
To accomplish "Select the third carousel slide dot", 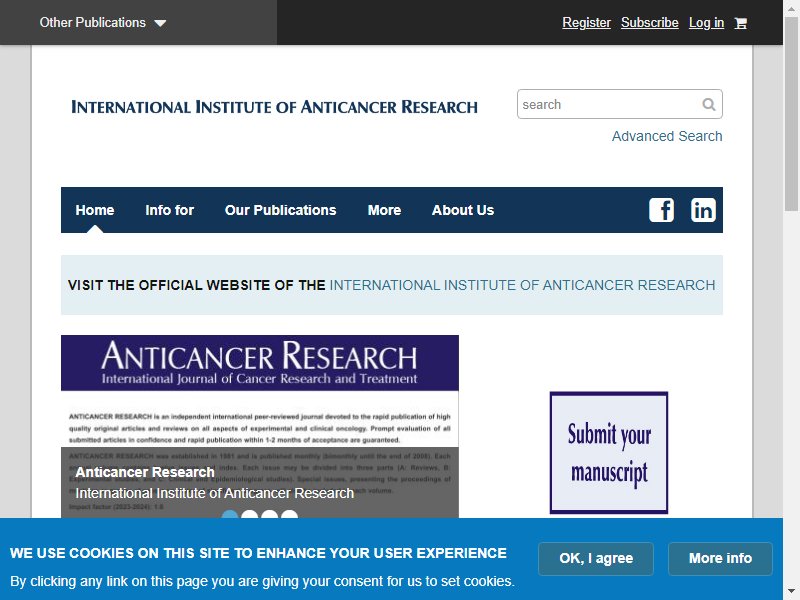I will [x=269, y=514].
